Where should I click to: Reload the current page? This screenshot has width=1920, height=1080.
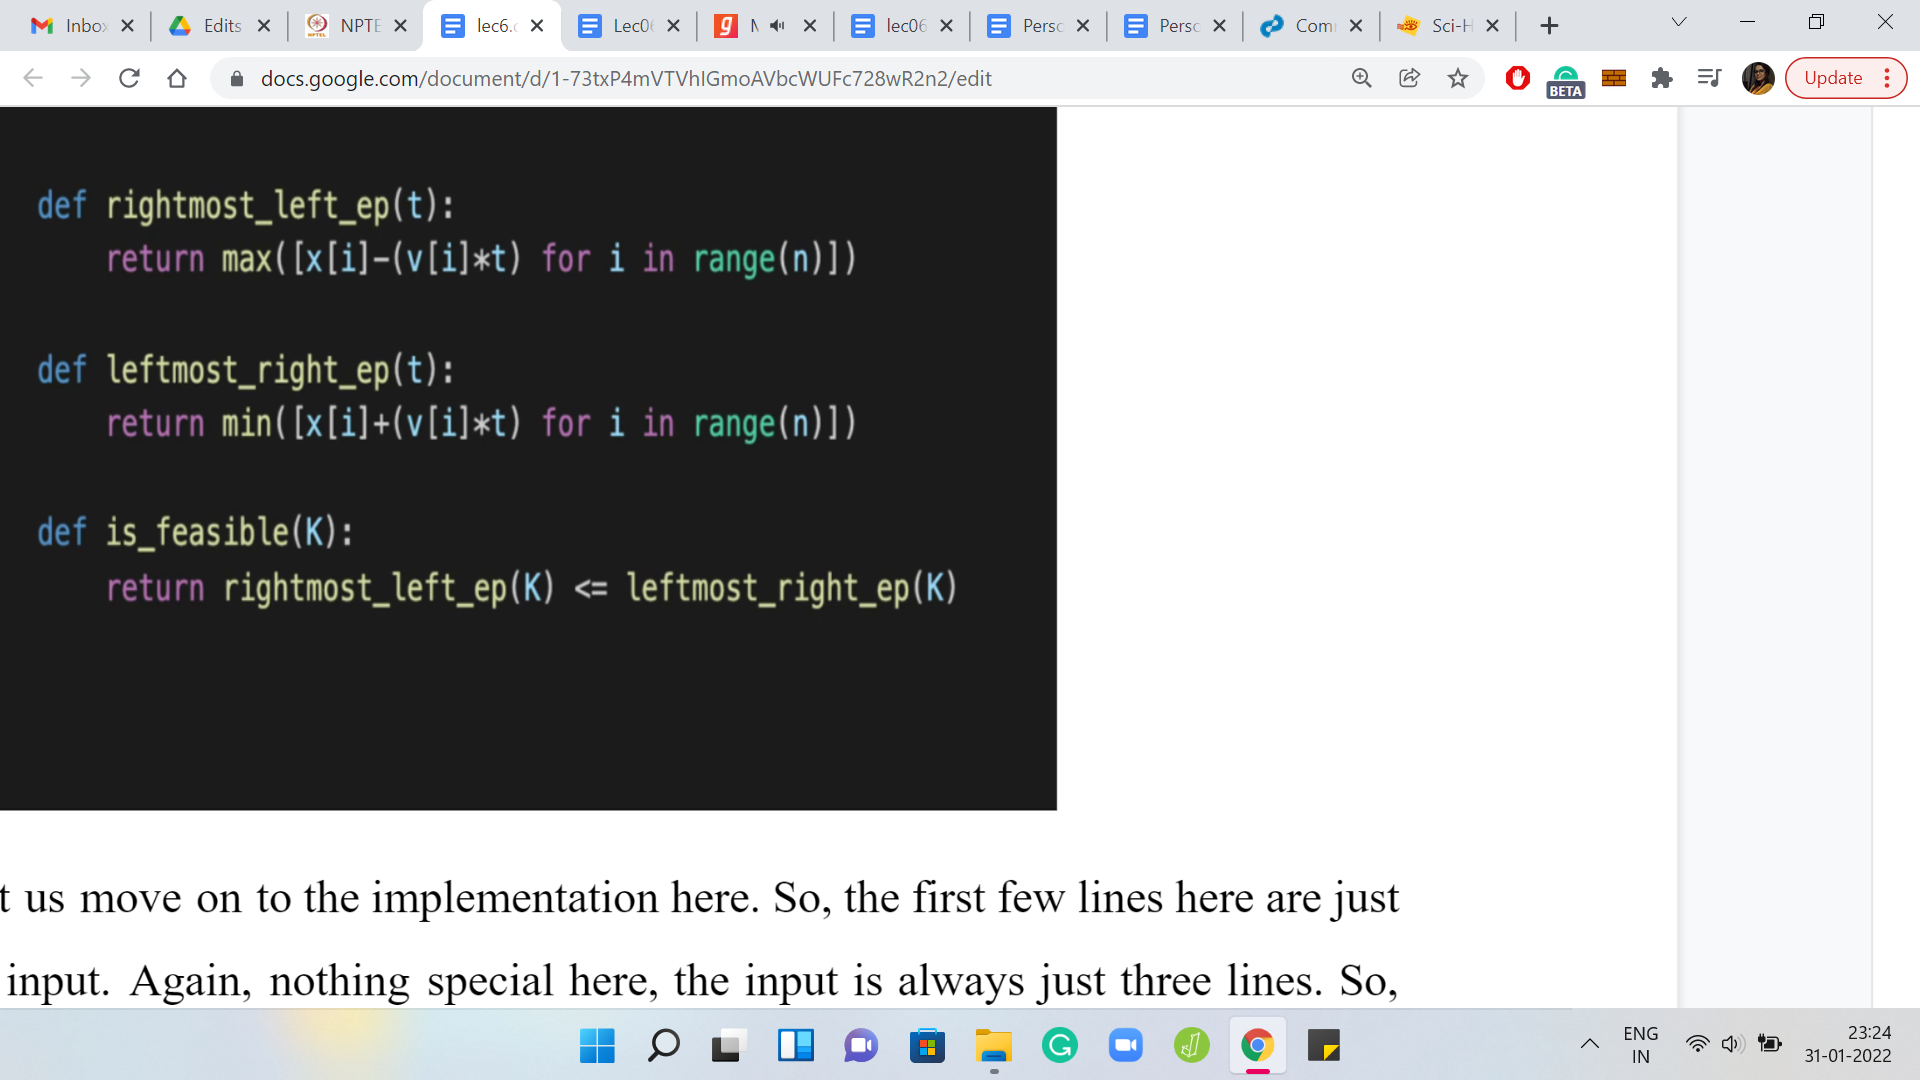coord(129,78)
